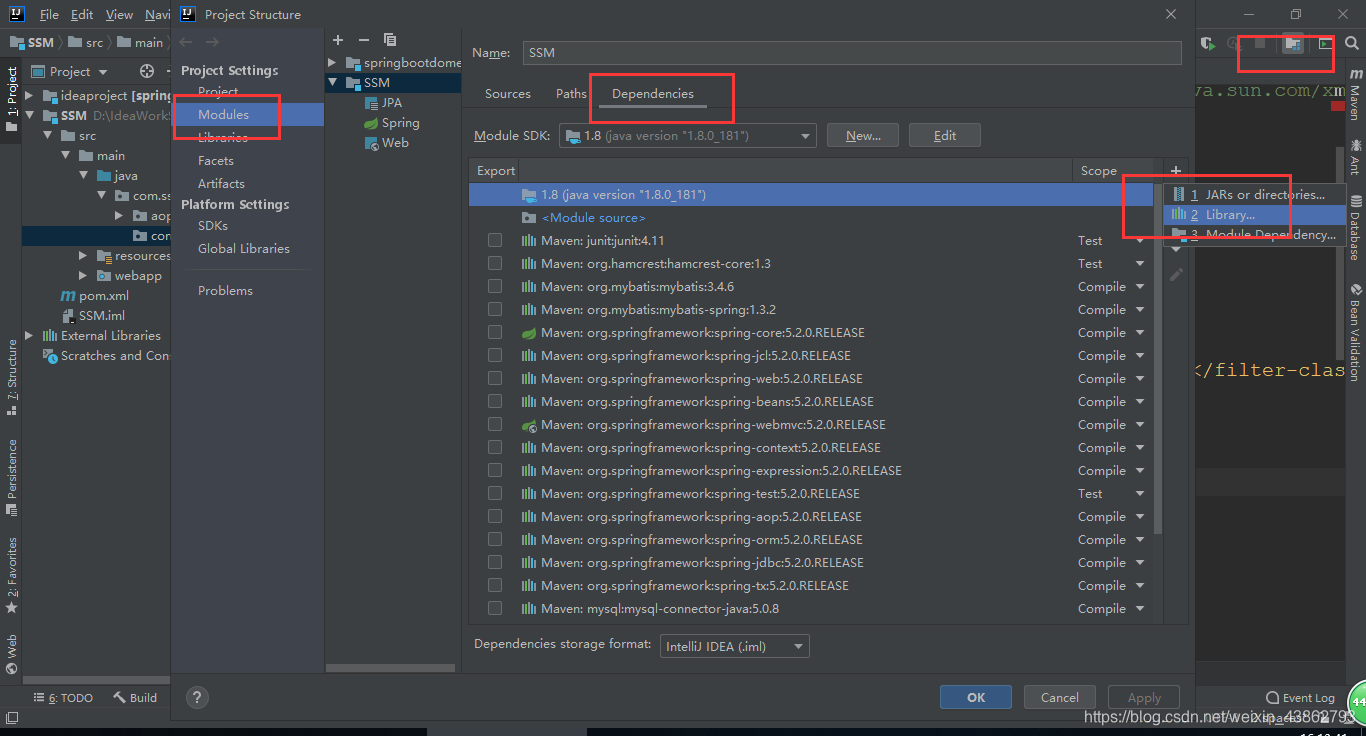Viewport: 1366px width, 736px height.
Task: Open the Module SDK dropdown
Action: coord(805,135)
